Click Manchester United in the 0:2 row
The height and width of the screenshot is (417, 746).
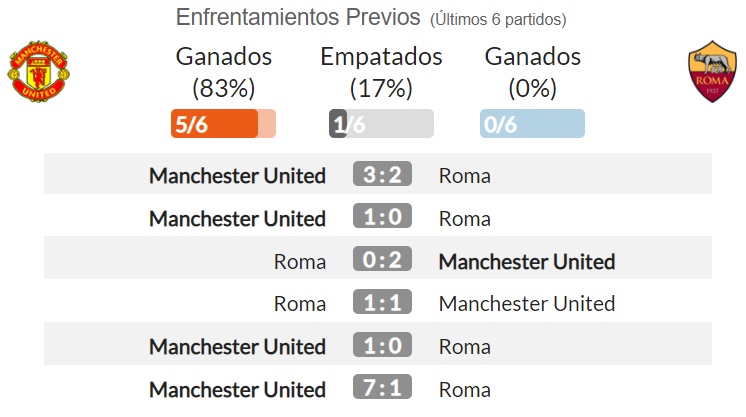(527, 261)
